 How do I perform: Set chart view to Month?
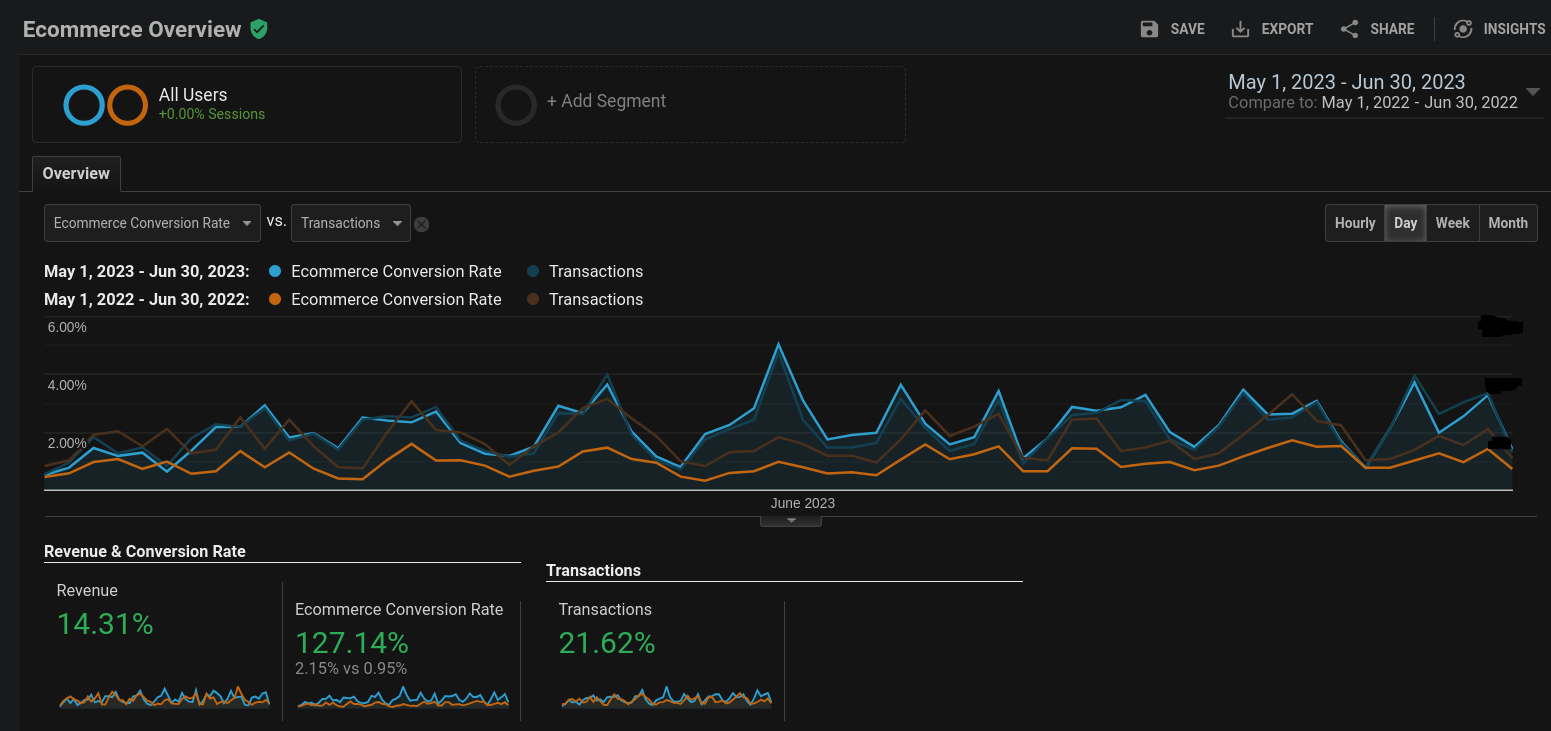pyautogui.click(x=1507, y=223)
